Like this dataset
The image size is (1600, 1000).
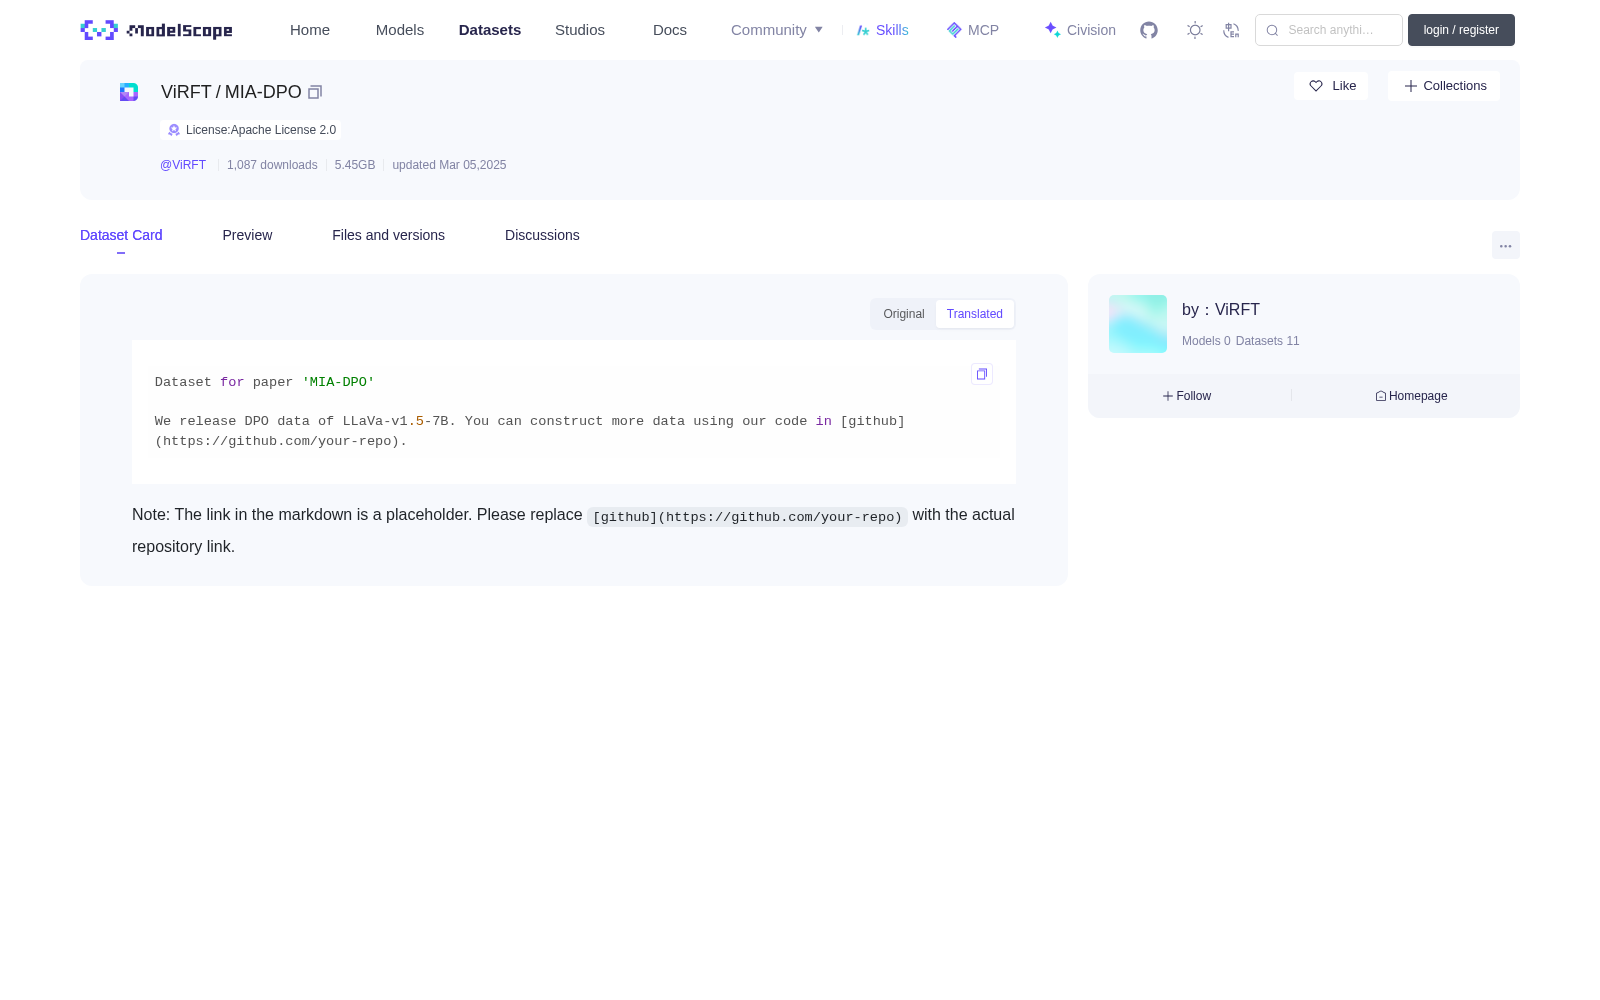click(x=1331, y=86)
